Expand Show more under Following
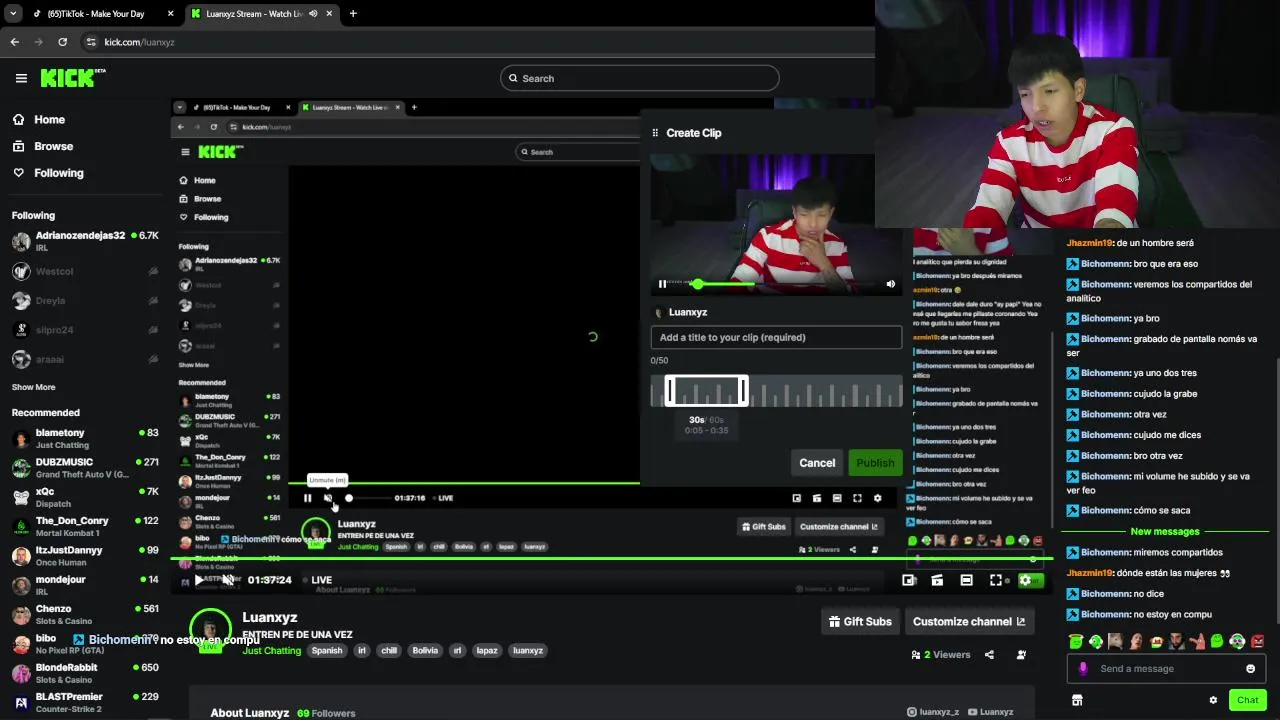The height and width of the screenshot is (720, 1280). click(34, 387)
